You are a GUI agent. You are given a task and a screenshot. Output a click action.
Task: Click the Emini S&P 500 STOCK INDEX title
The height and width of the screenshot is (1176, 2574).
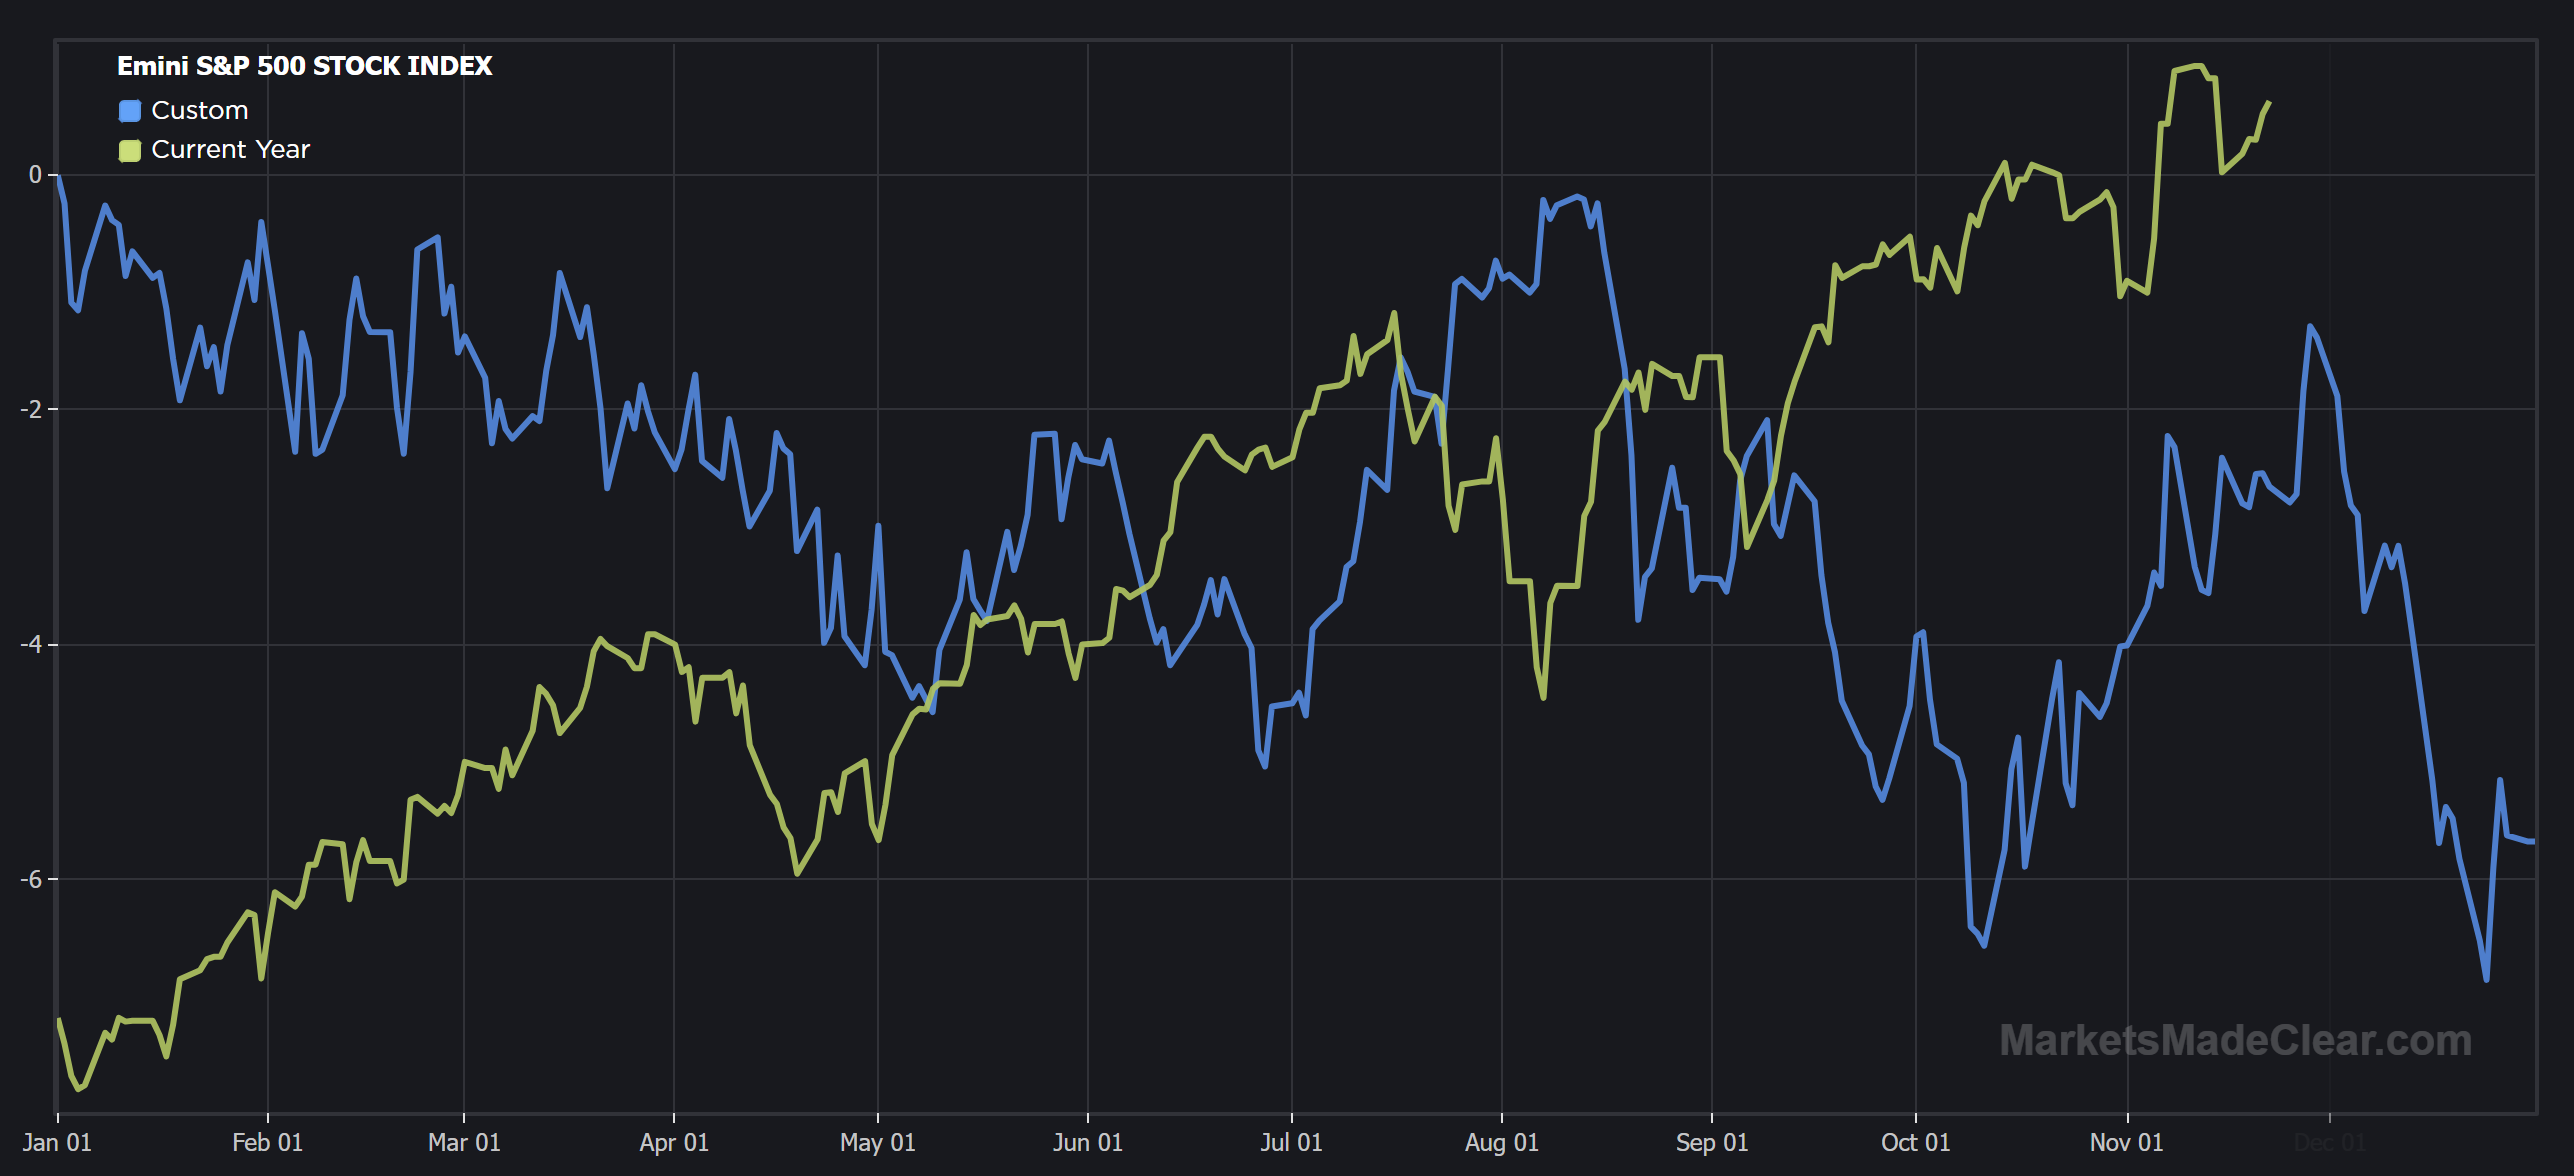[305, 66]
